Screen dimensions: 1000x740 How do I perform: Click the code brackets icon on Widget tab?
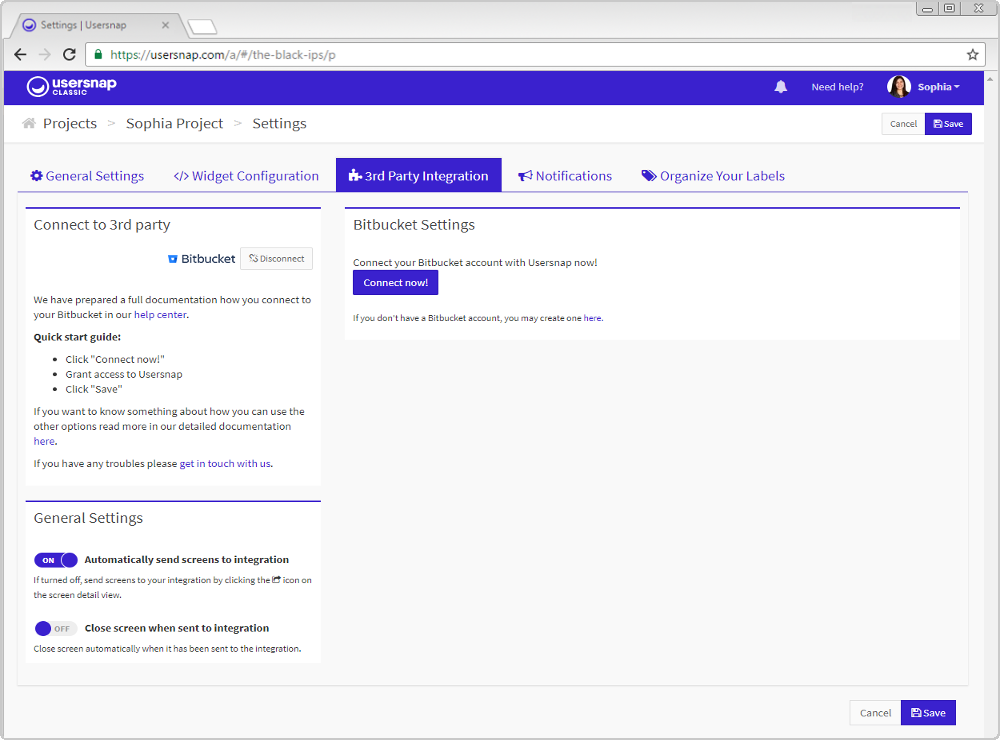[181, 176]
